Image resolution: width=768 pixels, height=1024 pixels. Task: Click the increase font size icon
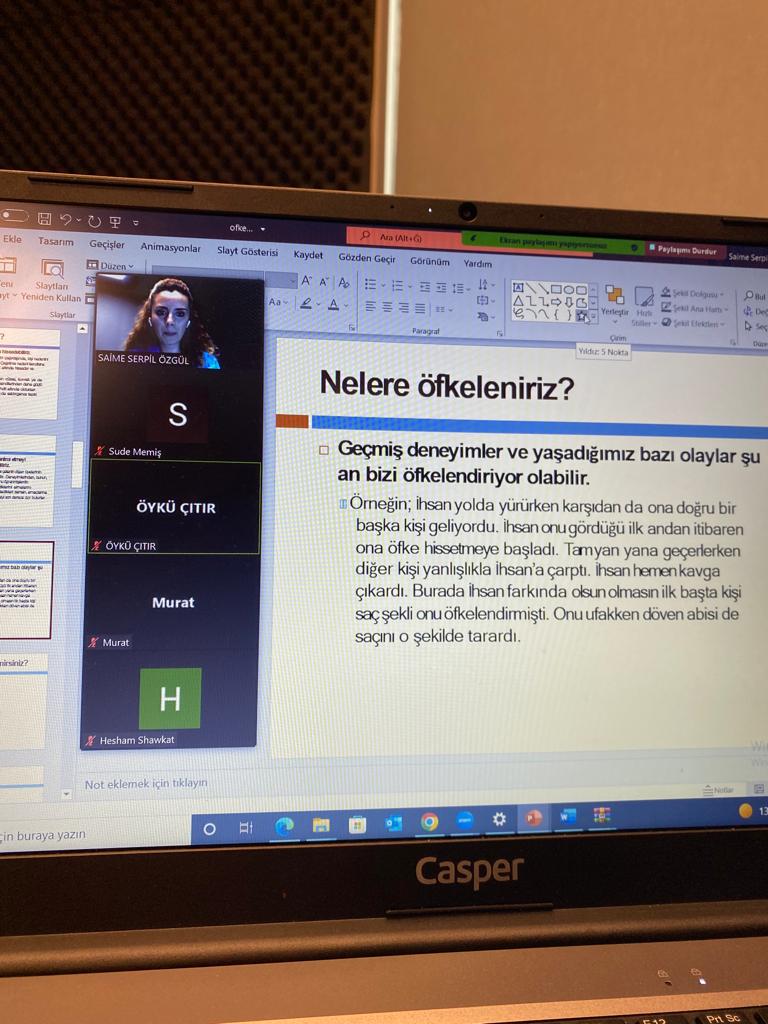pyautogui.click(x=307, y=281)
